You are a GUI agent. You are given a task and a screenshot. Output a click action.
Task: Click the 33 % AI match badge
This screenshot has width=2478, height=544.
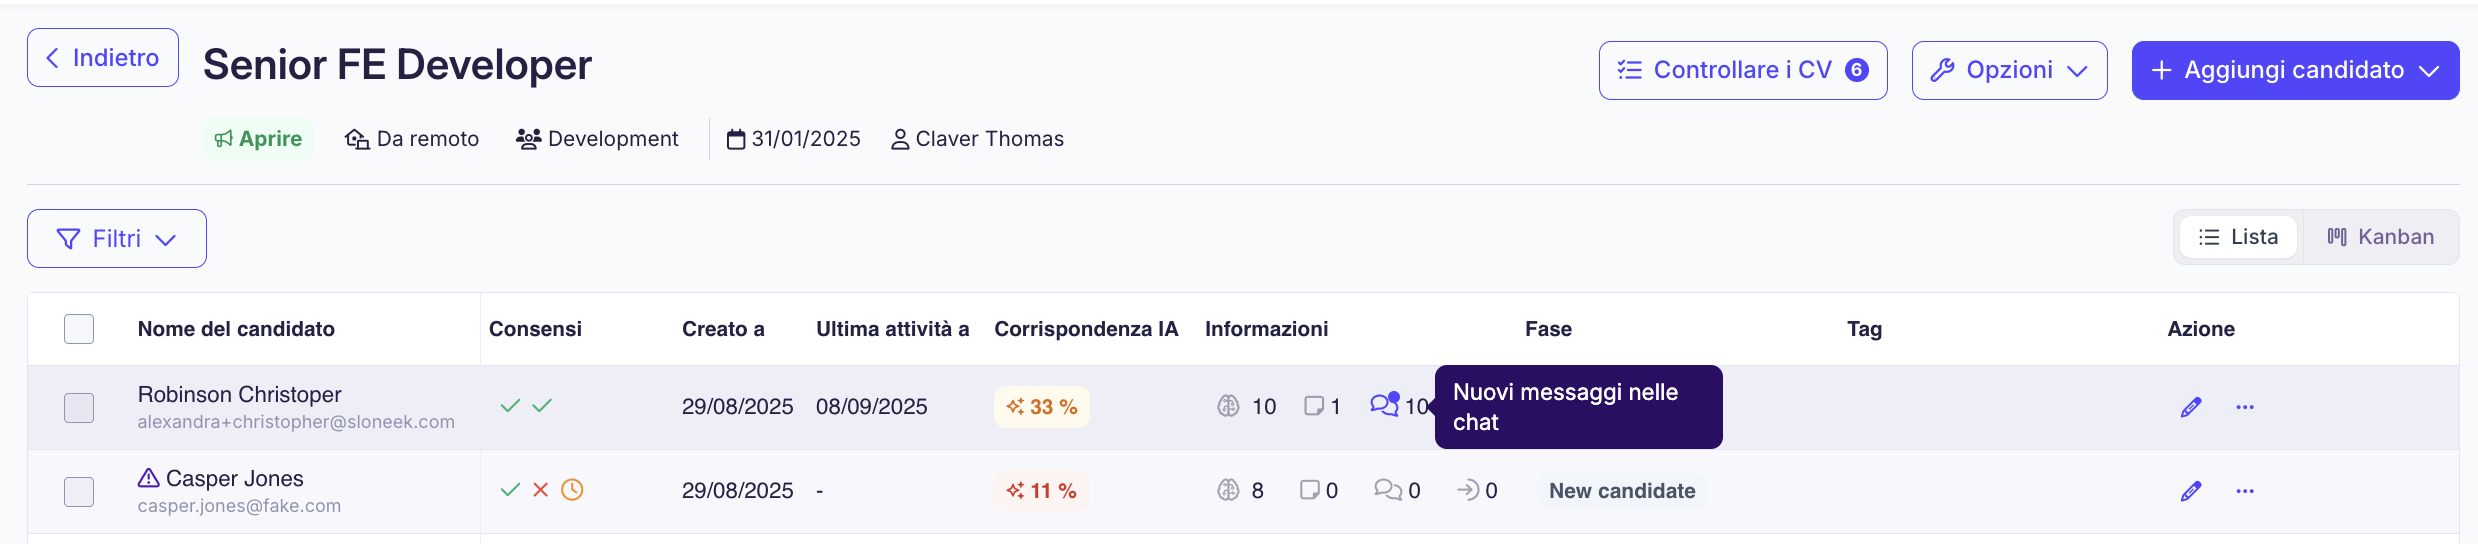point(1041,407)
